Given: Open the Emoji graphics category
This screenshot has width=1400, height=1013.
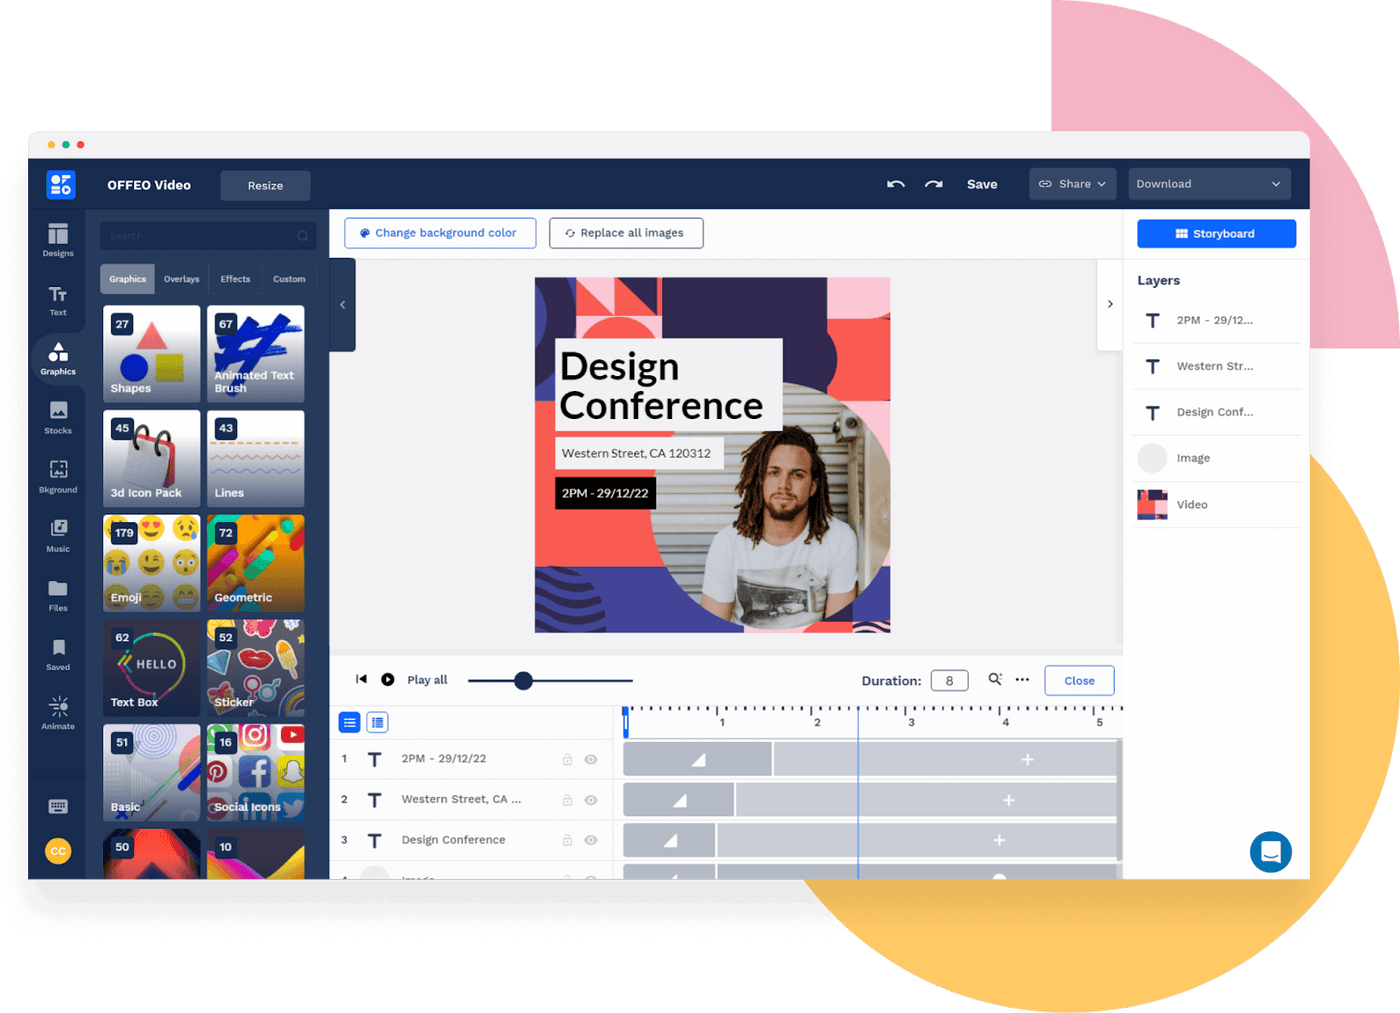Looking at the screenshot, I should click(x=151, y=563).
